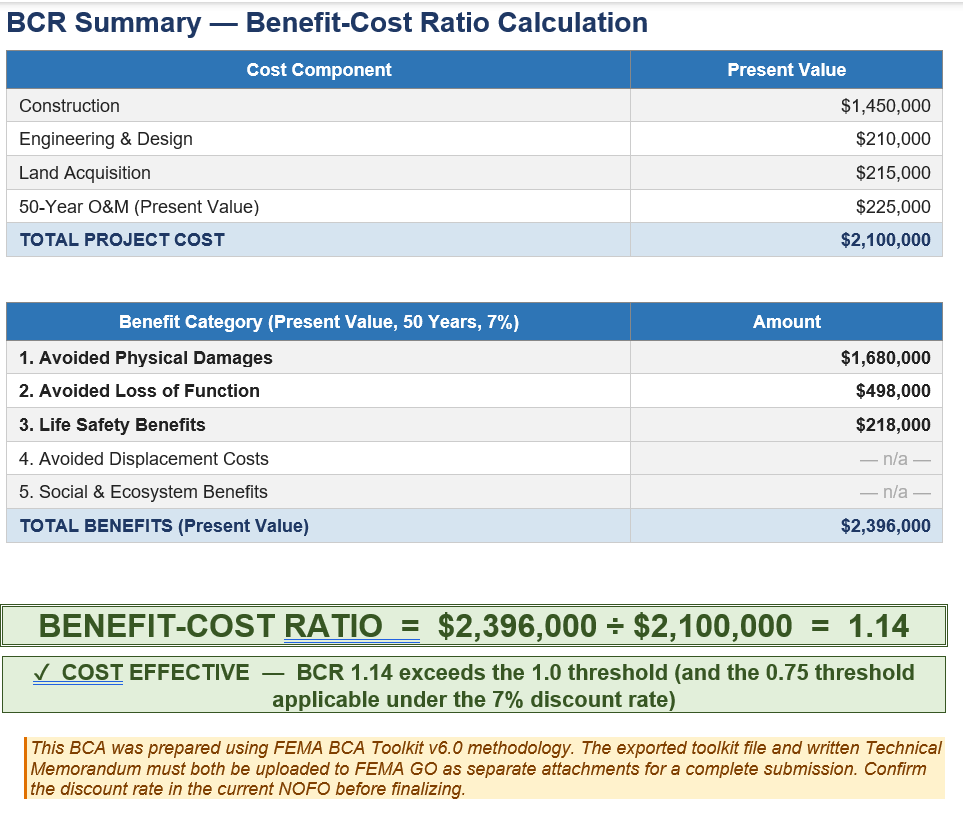Click the Amount column header
The height and width of the screenshot is (819, 963).
click(x=786, y=322)
